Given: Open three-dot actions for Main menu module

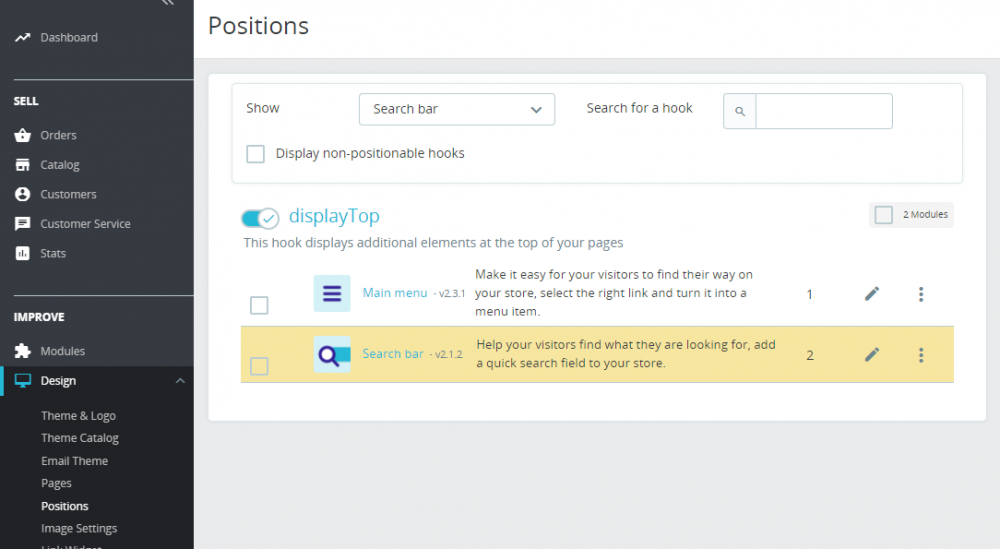Looking at the screenshot, I should (x=921, y=294).
